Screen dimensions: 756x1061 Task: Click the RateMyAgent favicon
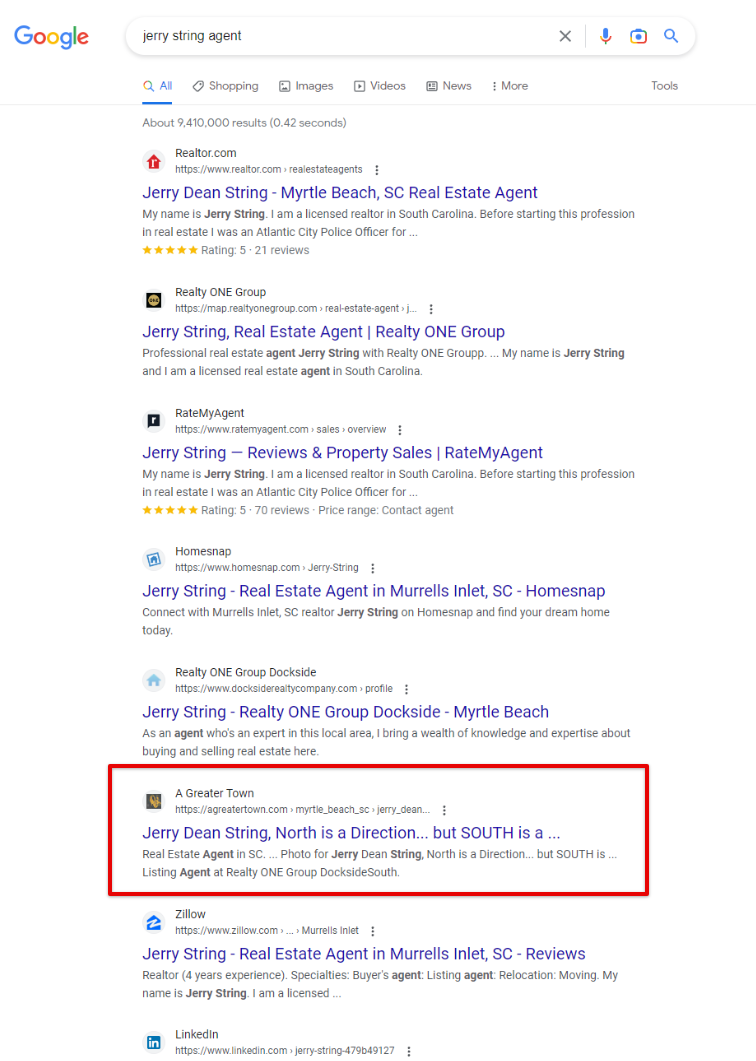[x=154, y=421]
